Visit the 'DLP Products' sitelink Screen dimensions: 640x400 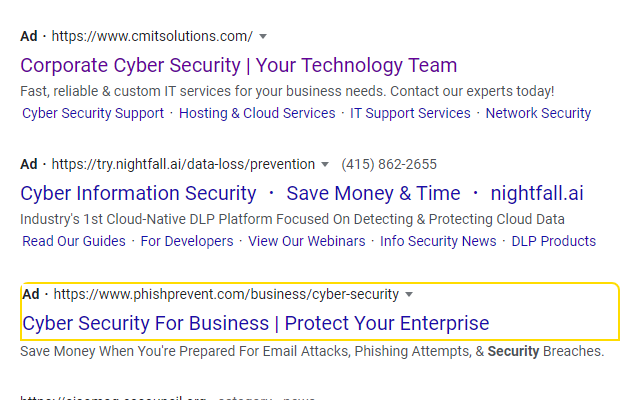554,241
